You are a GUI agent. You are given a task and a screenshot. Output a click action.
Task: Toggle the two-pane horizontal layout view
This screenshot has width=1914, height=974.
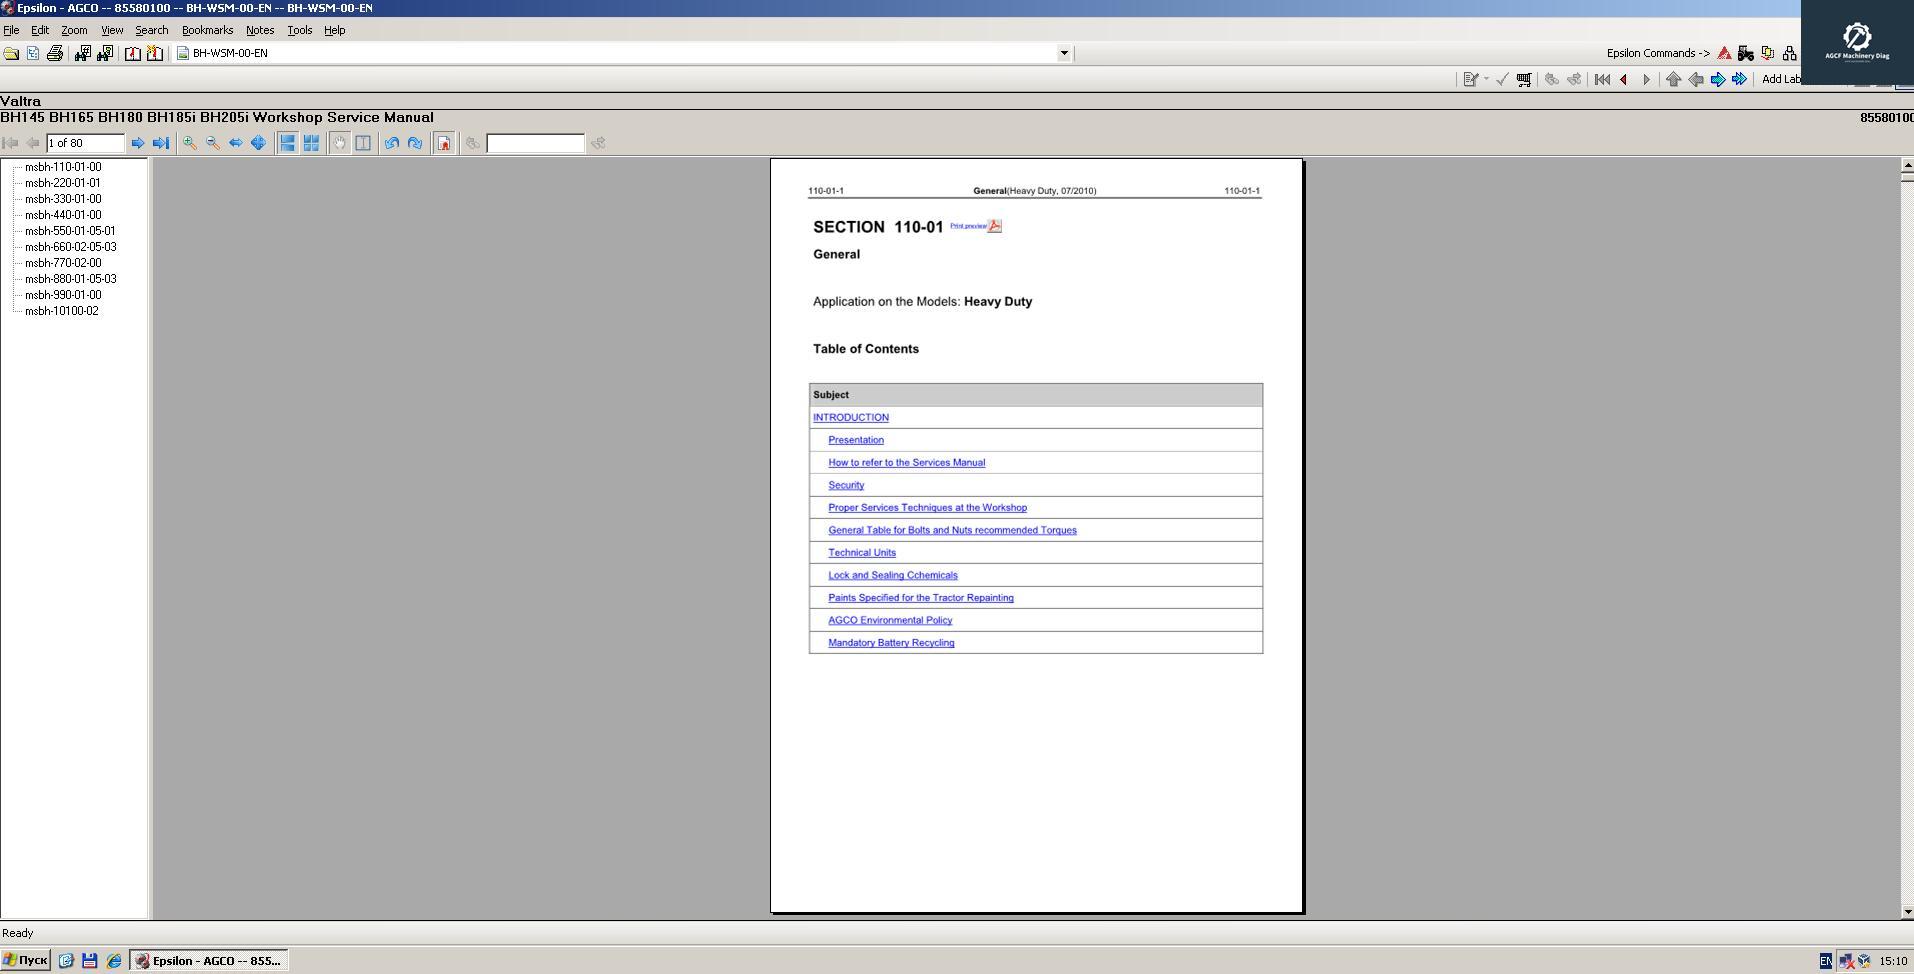[x=288, y=143]
